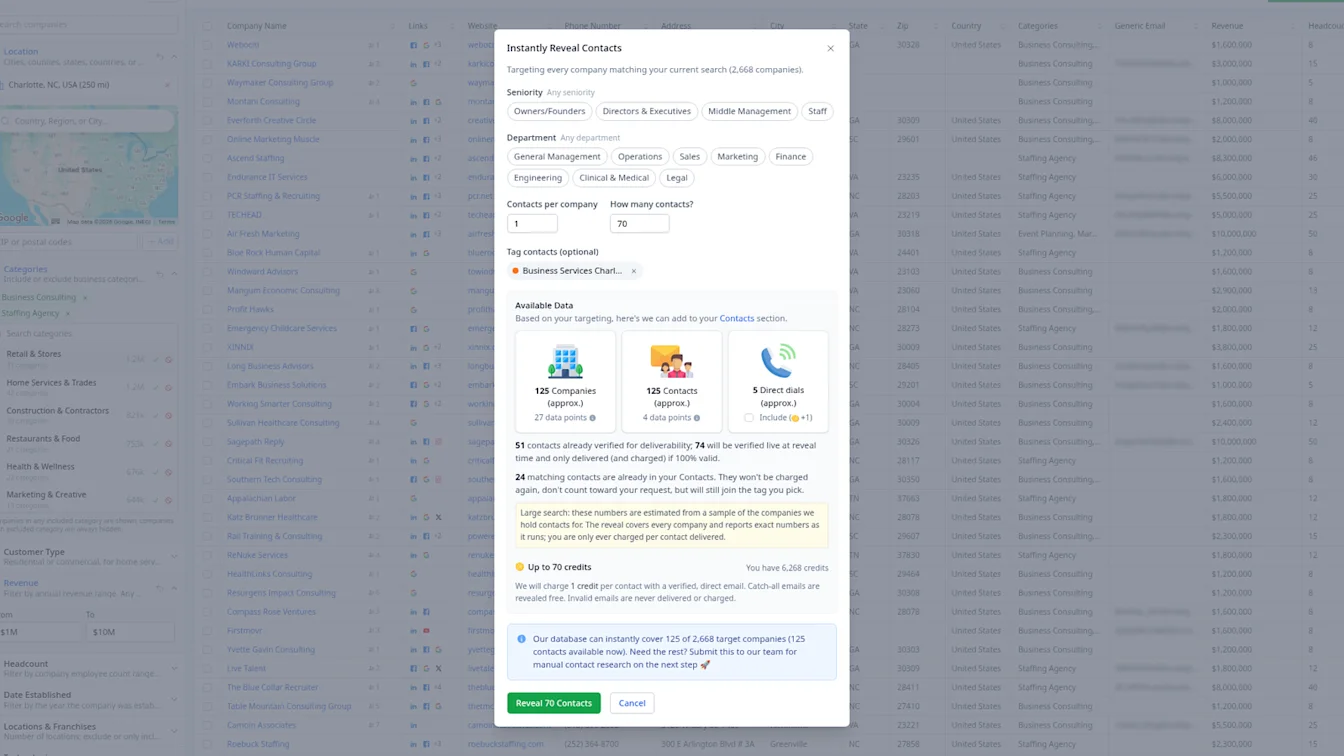Click exclude icon for Retail & Stores category
Viewport: 1344px width, 756px height.
tap(168, 359)
